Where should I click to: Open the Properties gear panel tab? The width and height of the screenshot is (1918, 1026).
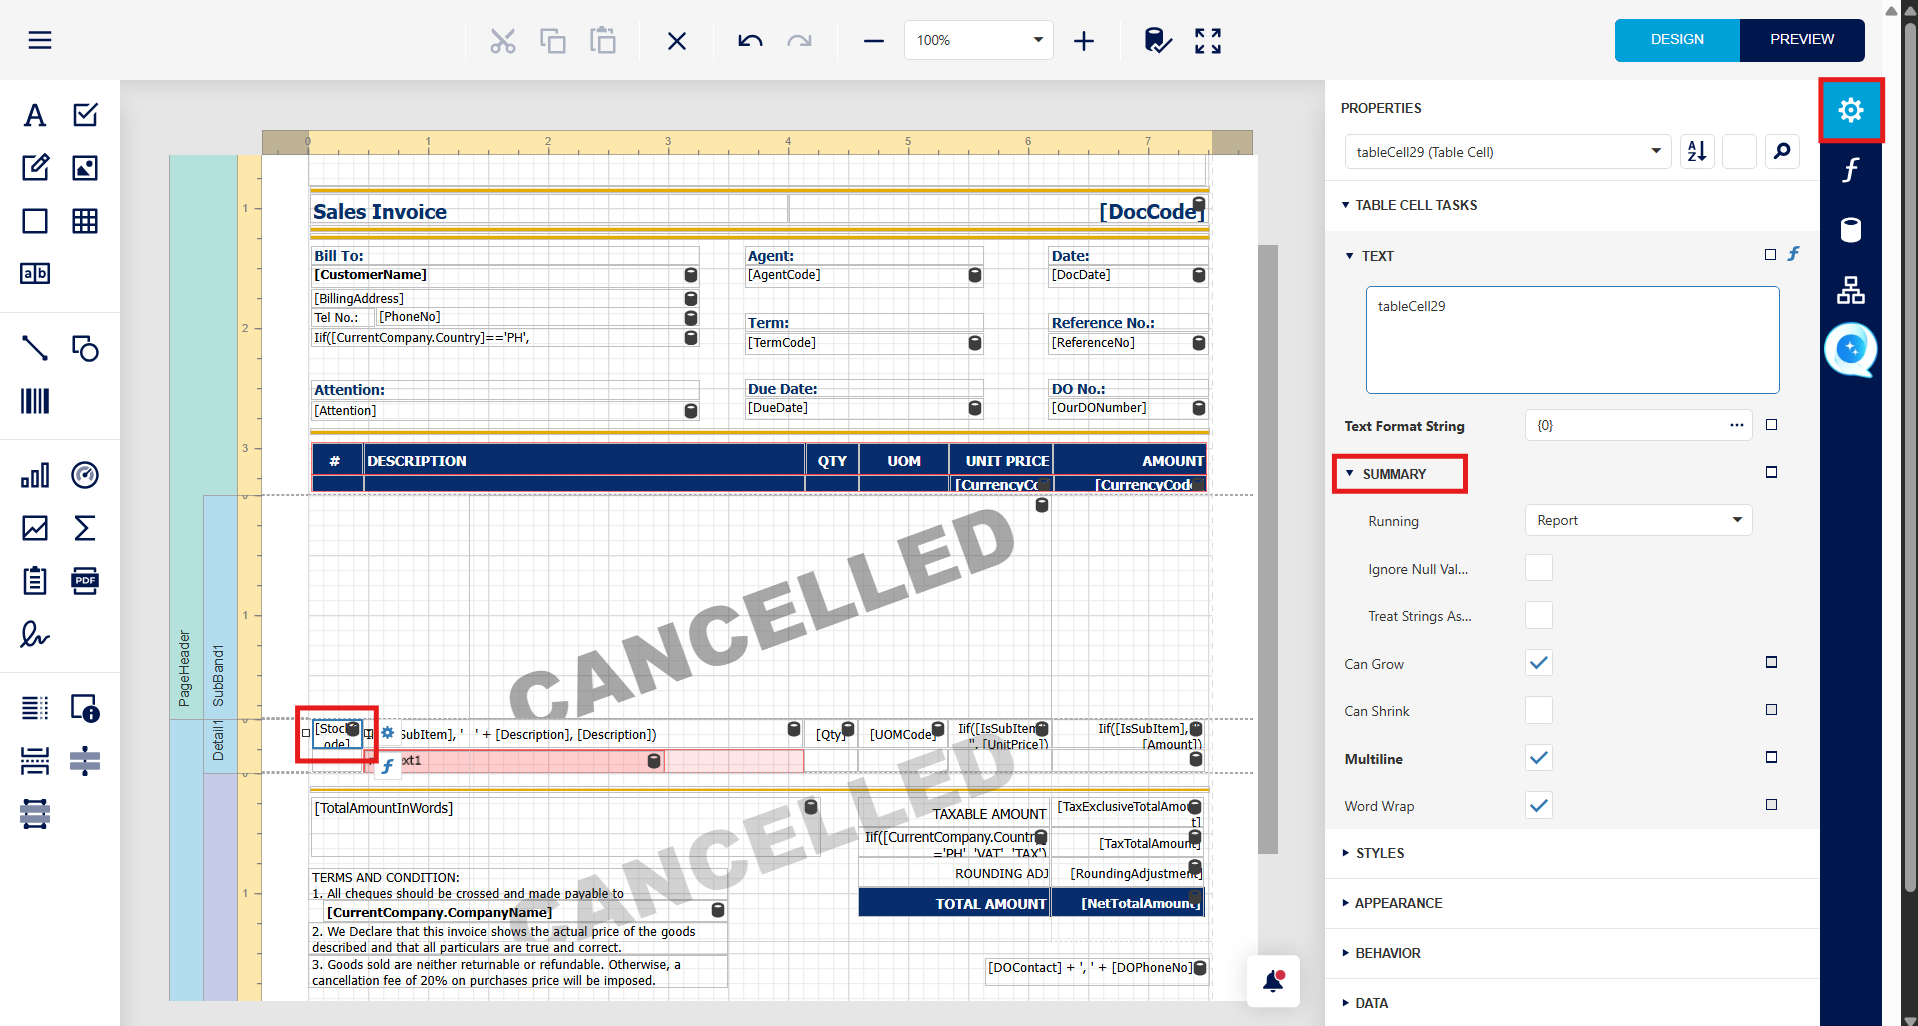click(1851, 110)
